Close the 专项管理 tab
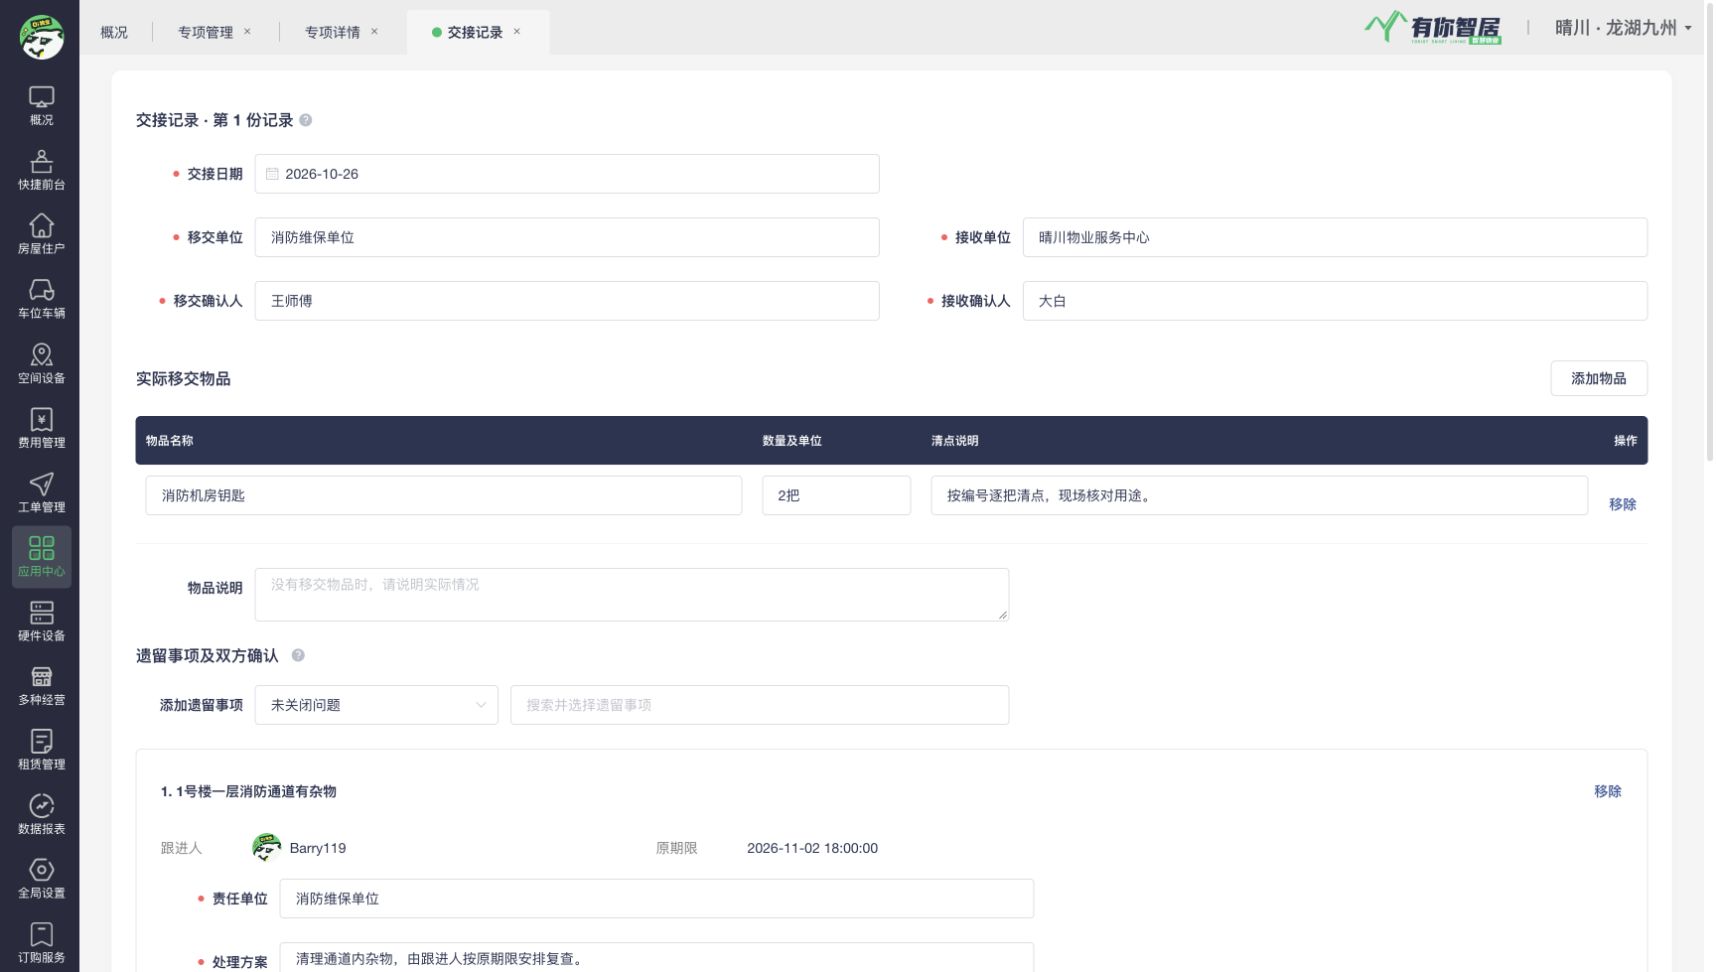This screenshot has height=972, width=1716. (247, 31)
